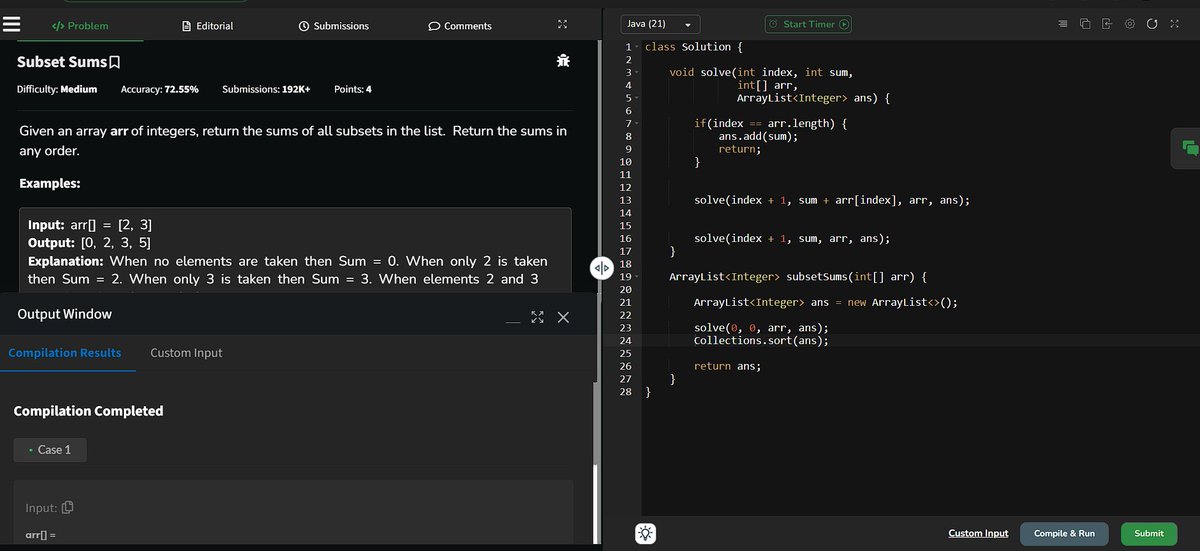Viewport: 1200px width, 551px height.
Task: Collapse fold arrow on line 7
Action: pos(637,123)
